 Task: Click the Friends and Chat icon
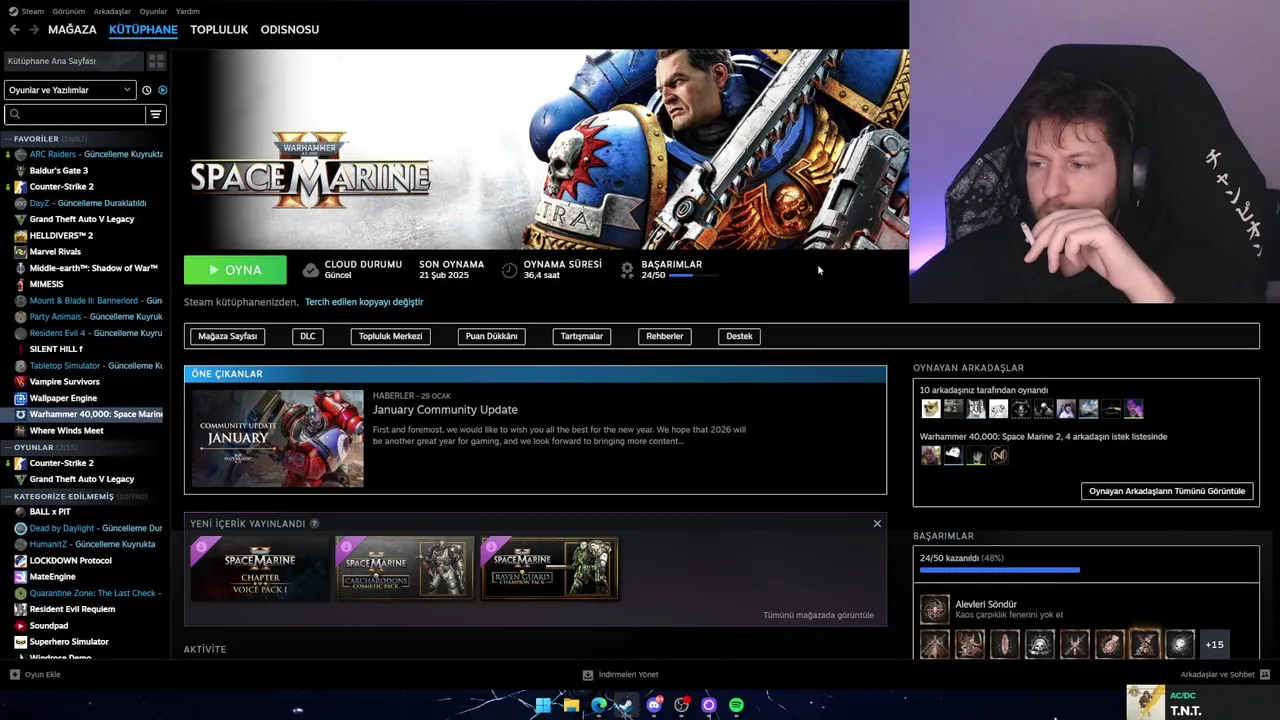pos(1265,674)
